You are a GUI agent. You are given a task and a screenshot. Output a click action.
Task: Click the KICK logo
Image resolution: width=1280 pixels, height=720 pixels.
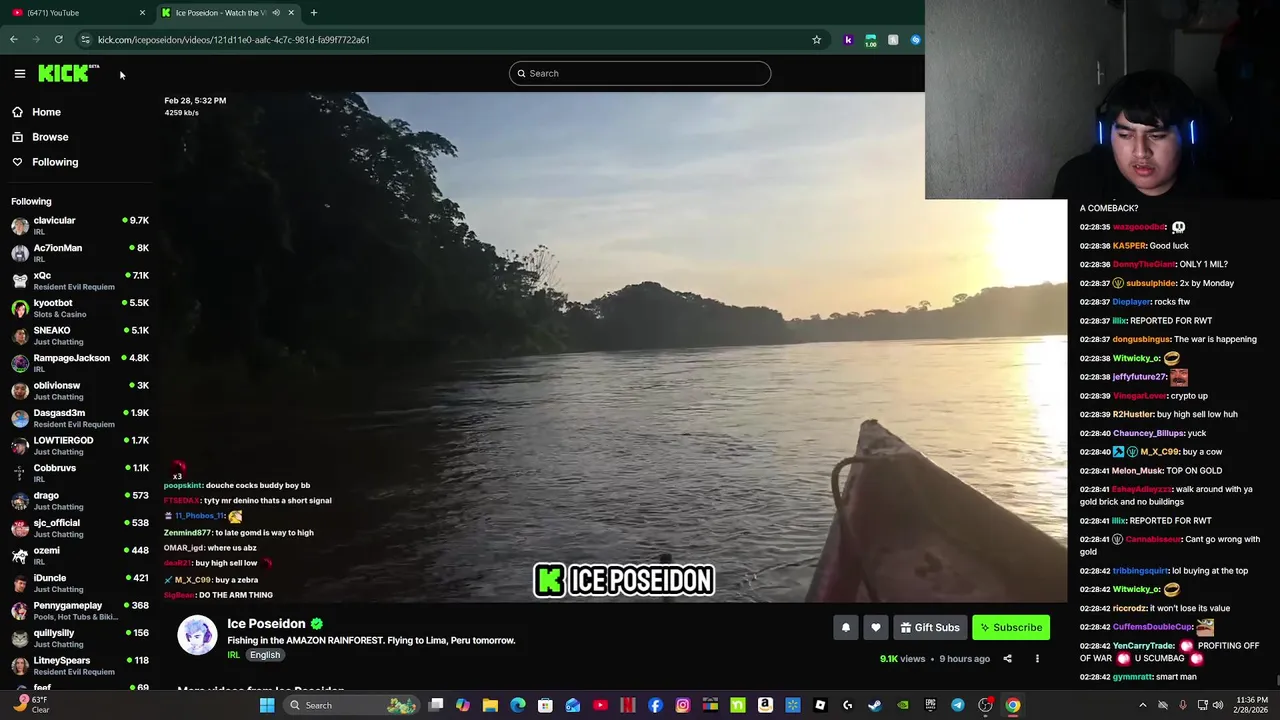click(68, 73)
